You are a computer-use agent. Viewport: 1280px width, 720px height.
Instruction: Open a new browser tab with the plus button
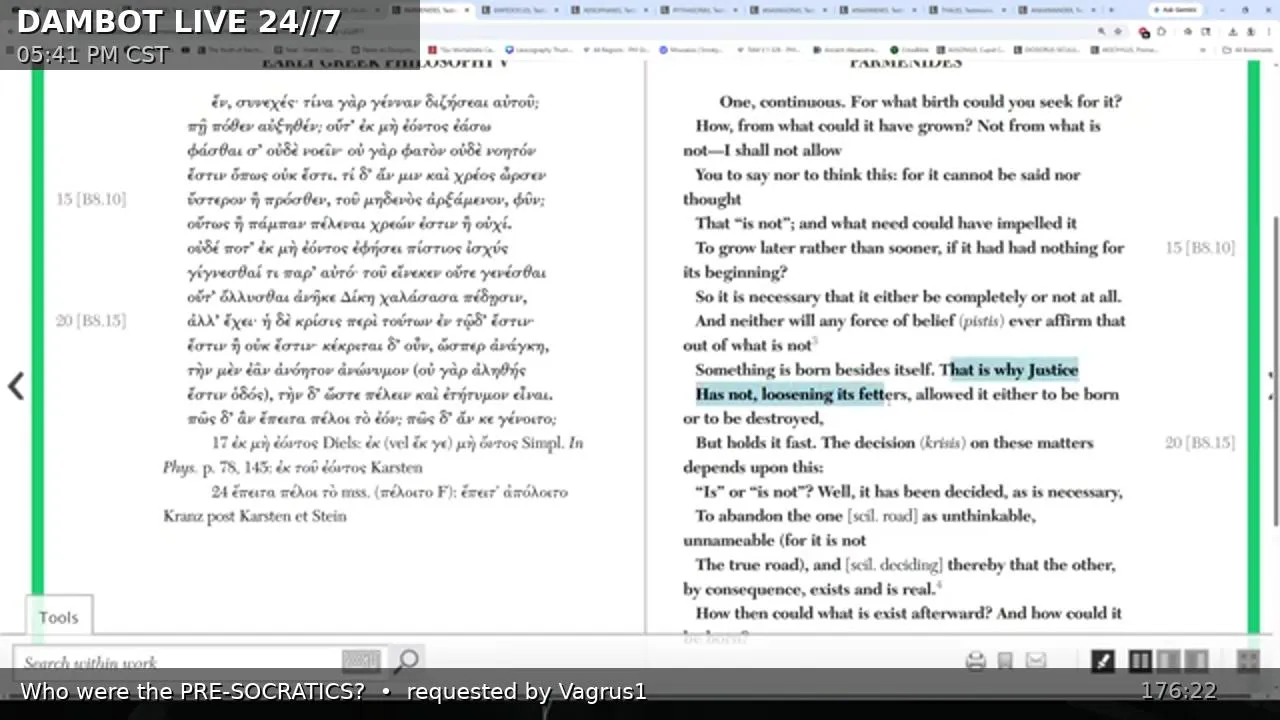tap(1111, 10)
